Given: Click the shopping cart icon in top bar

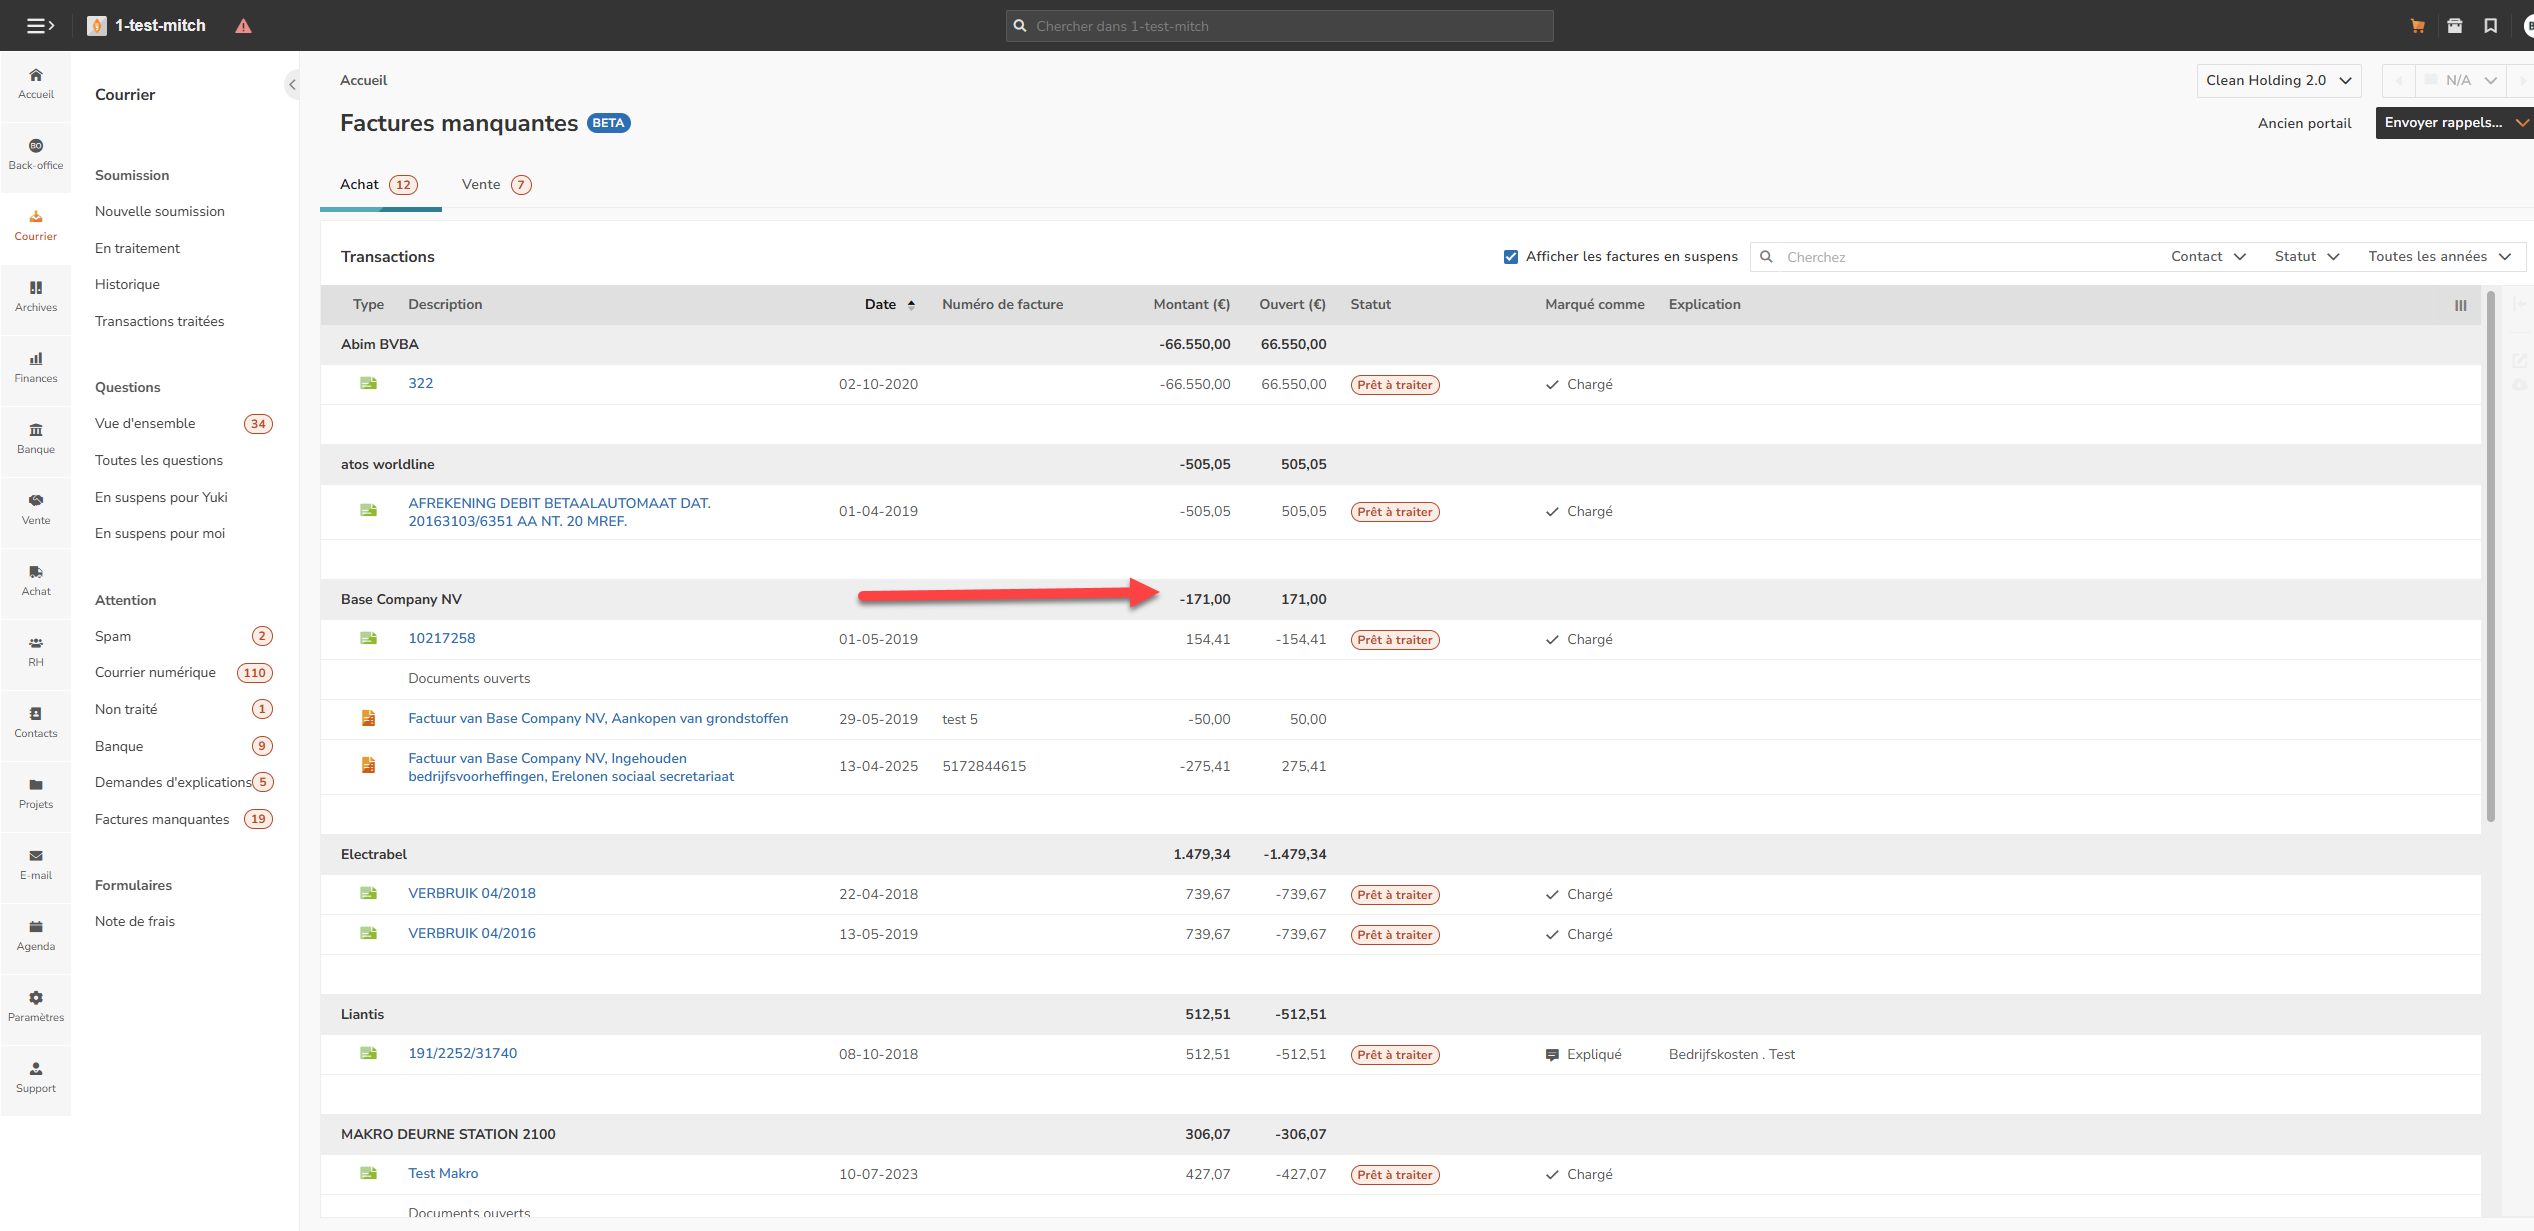Looking at the screenshot, I should point(2417,26).
